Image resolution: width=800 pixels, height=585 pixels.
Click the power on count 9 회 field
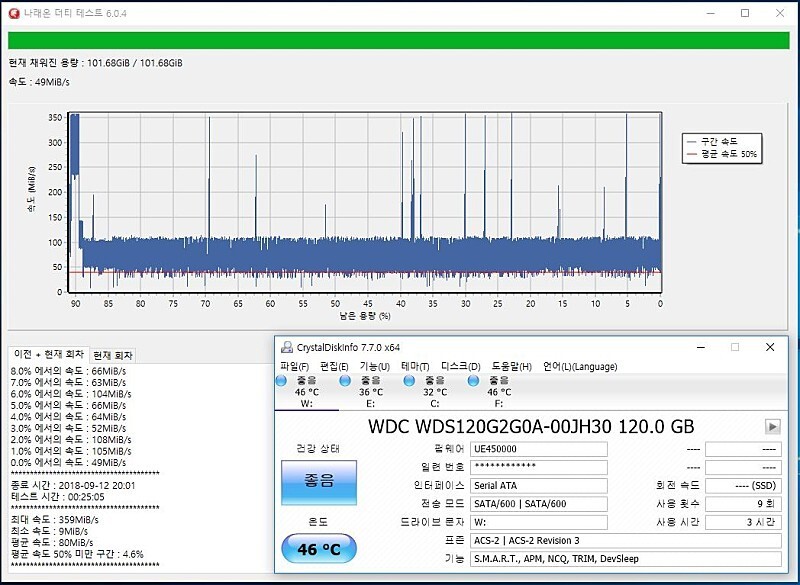point(743,504)
